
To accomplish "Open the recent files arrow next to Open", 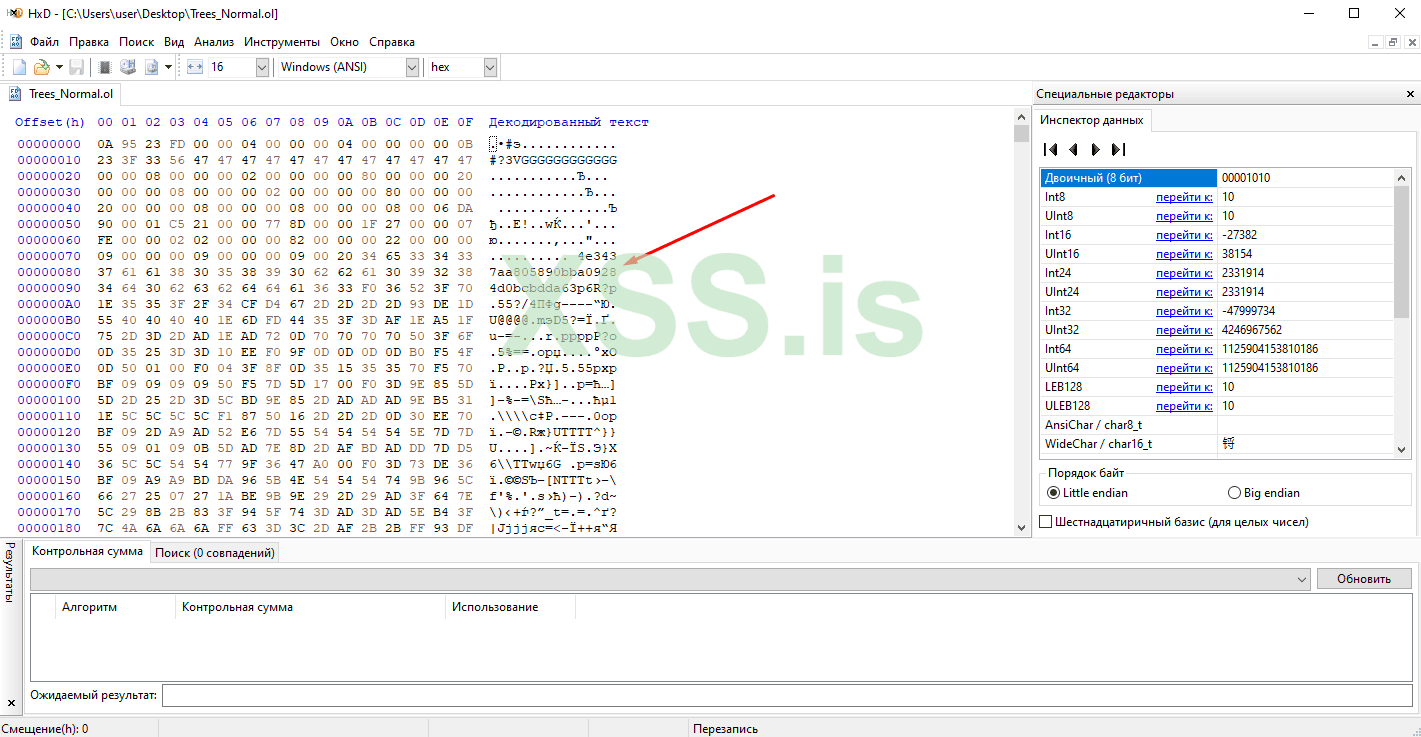I will click(59, 67).
